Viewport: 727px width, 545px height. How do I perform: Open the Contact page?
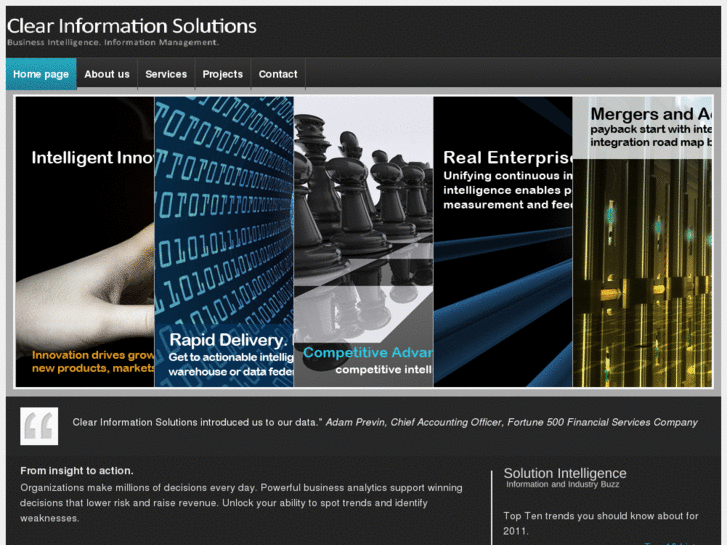(278, 74)
